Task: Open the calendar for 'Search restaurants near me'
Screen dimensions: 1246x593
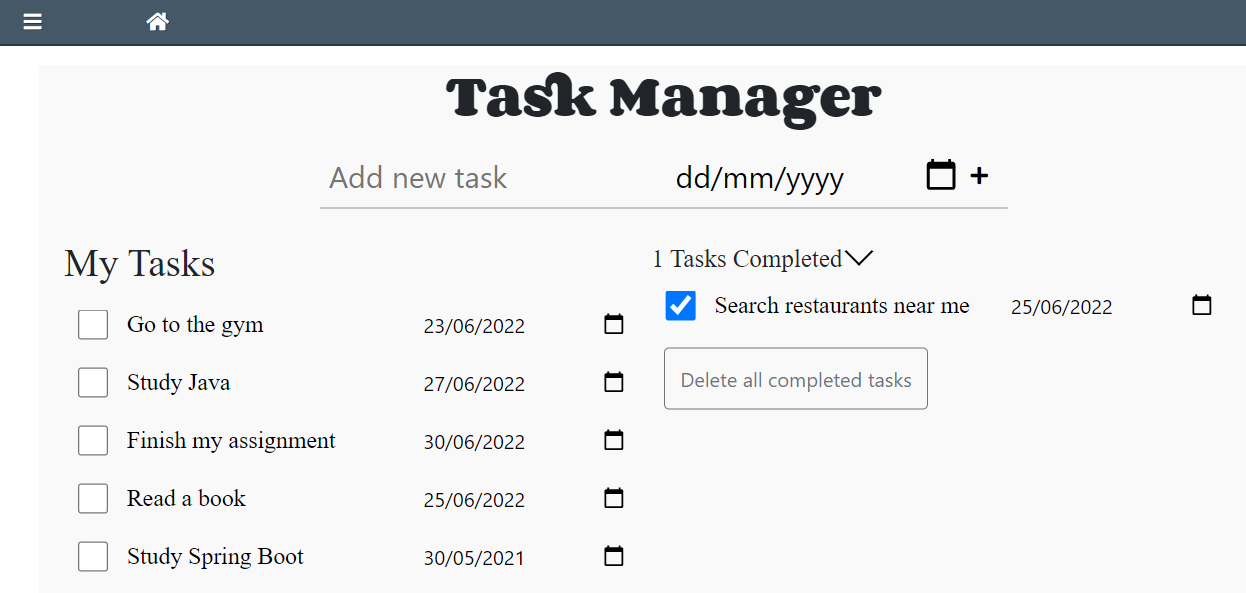Action: point(1201,305)
